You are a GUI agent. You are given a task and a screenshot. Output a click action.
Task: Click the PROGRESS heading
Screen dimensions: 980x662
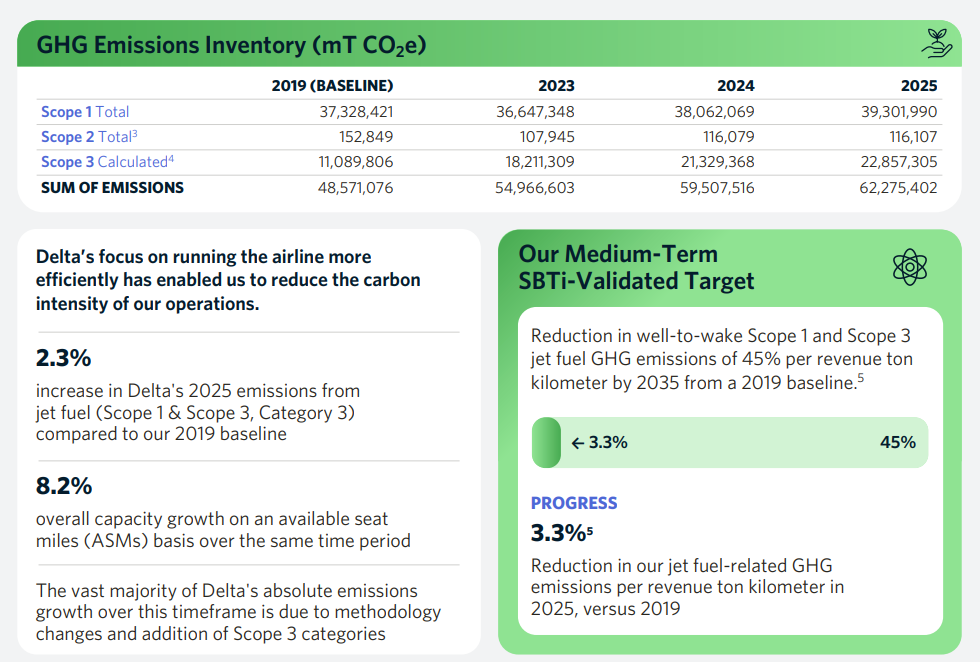pyautogui.click(x=574, y=503)
